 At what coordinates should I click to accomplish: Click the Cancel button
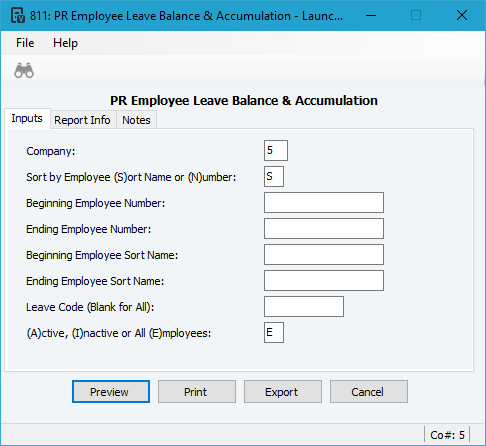click(x=369, y=392)
